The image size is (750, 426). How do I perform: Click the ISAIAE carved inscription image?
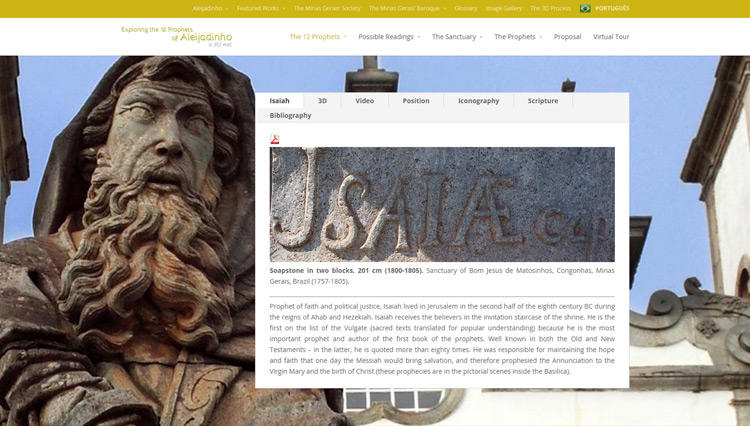pyautogui.click(x=442, y=204)
